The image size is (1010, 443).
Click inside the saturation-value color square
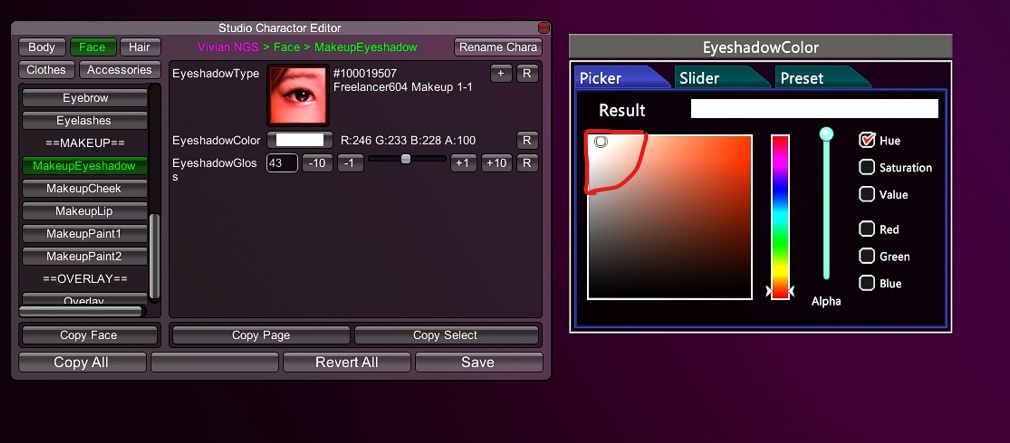click(670, 217)
